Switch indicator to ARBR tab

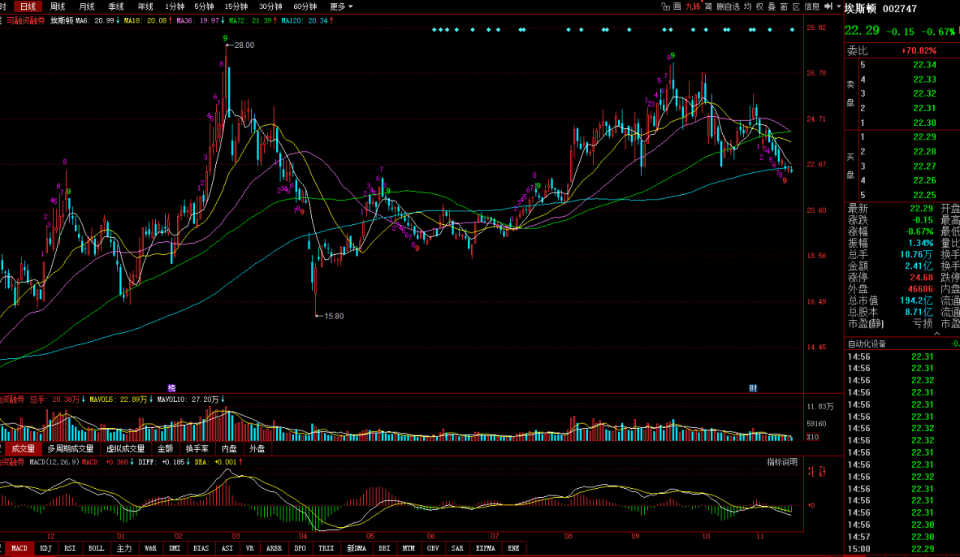274,548
